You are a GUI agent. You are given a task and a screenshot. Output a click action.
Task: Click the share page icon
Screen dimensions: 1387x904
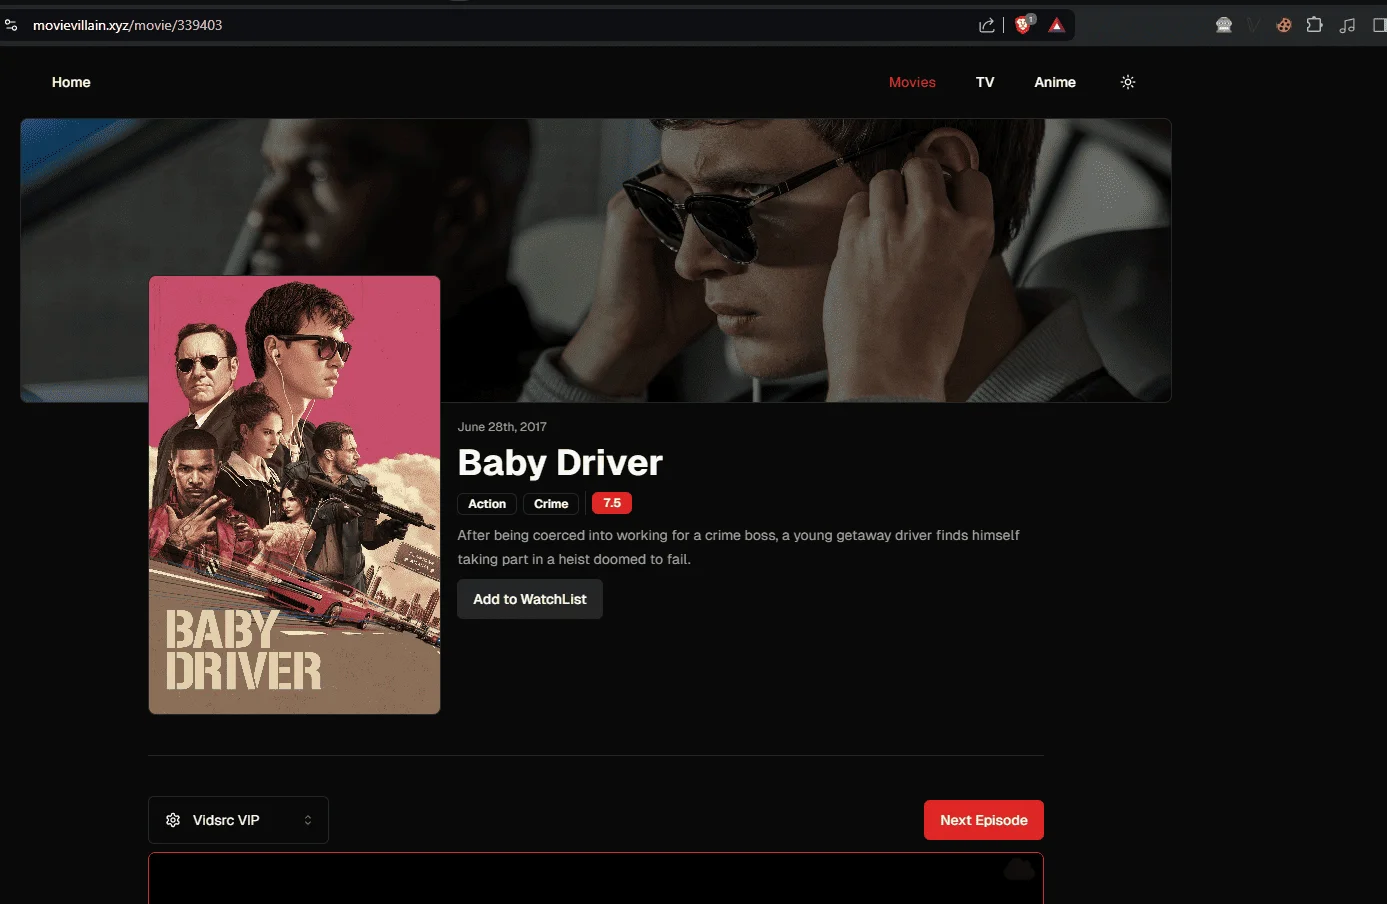coord(987,25)
